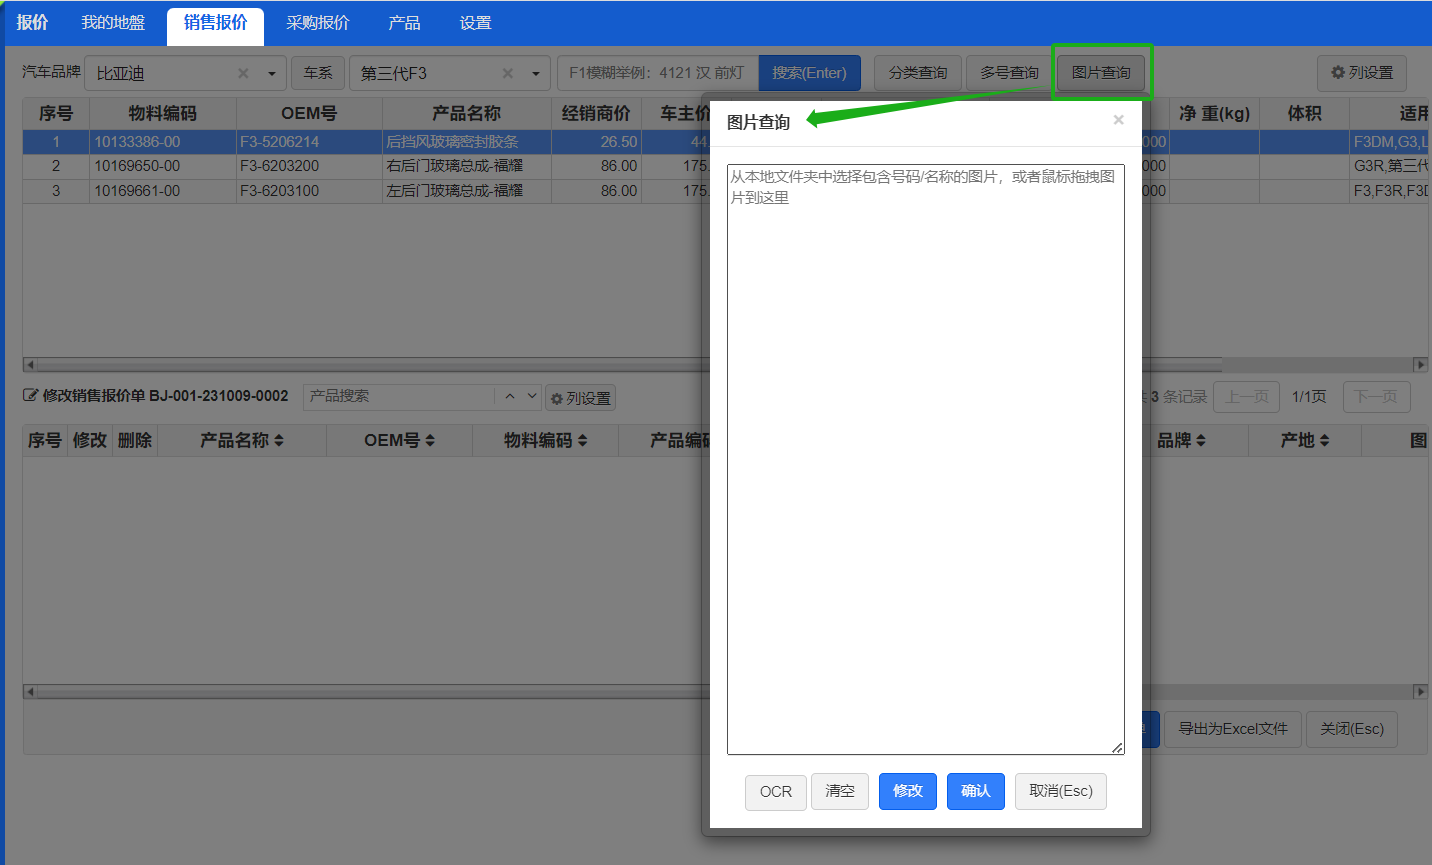
Task: Click the 体积 column header
Action: coord(1304,114)
